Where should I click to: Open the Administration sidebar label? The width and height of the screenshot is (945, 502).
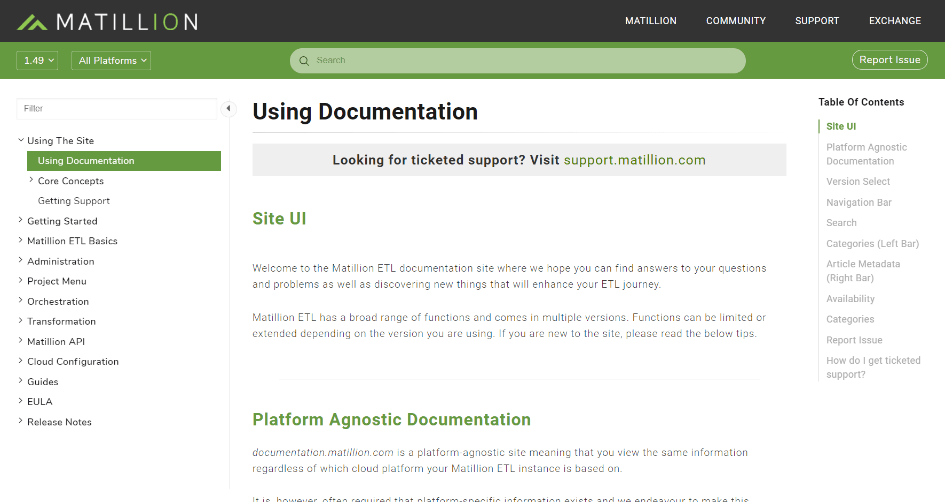tap(61, 262)
